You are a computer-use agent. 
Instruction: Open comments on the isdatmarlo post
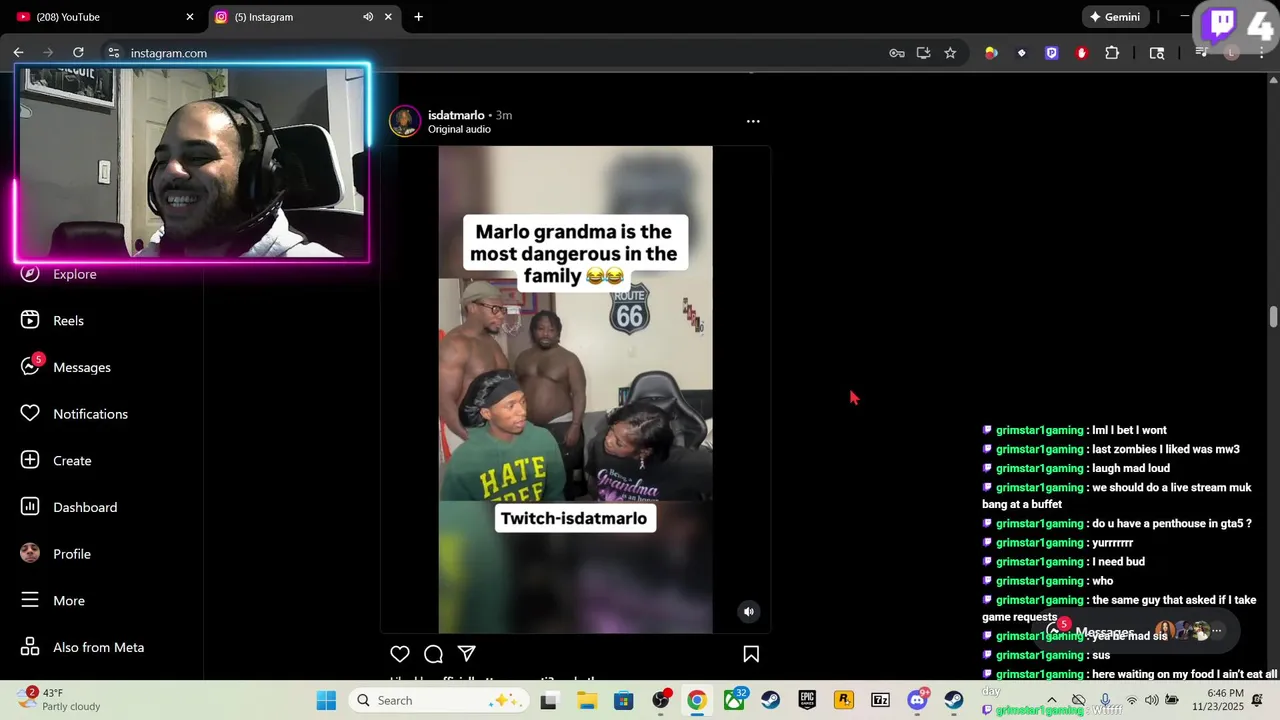point(433,654)
